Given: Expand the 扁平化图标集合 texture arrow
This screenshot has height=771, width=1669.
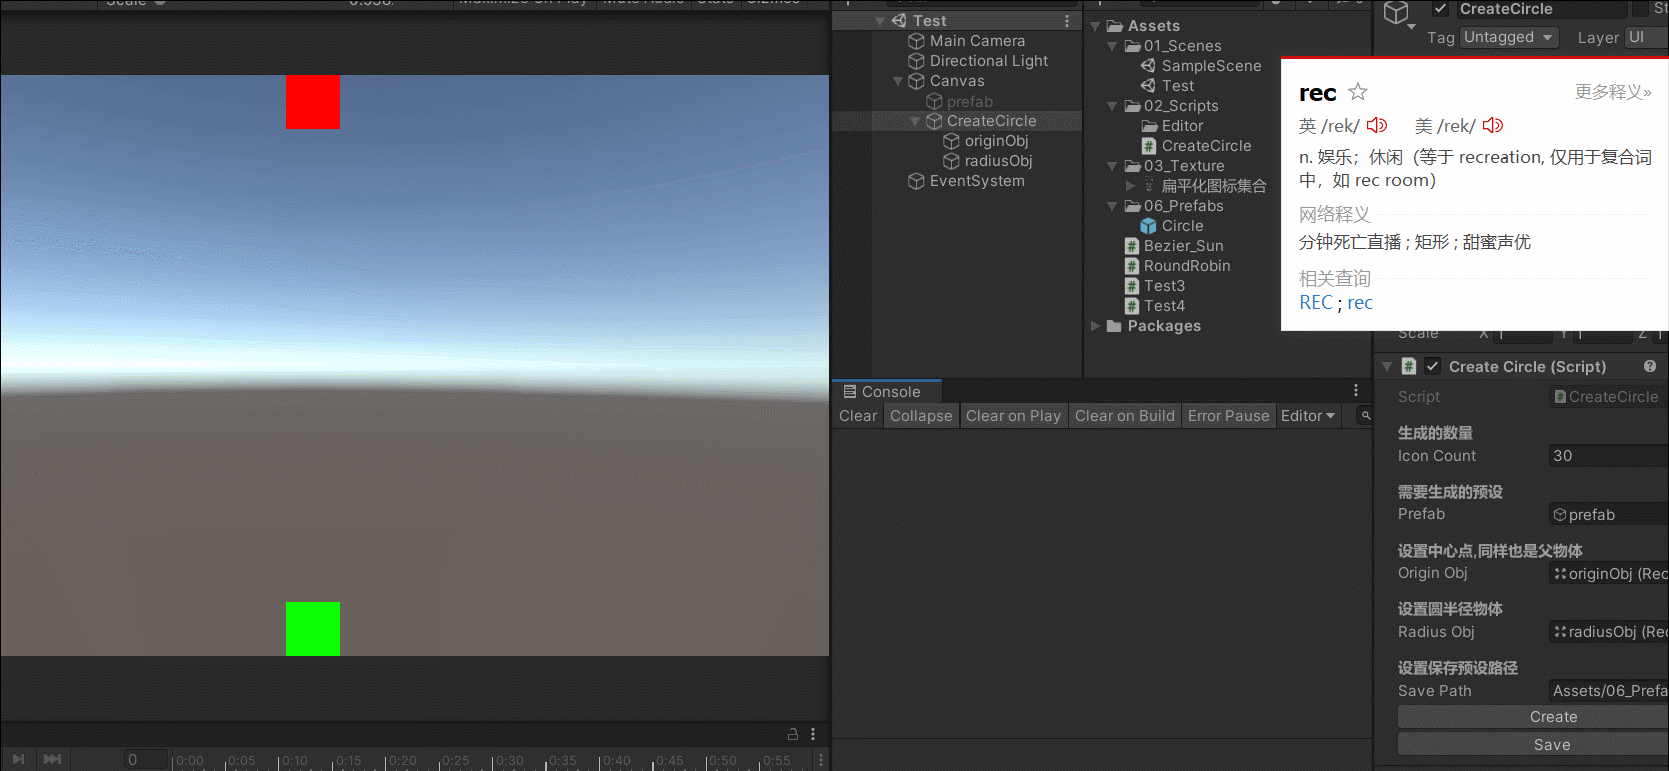Looking at the screenshot, I should coord(1130,186).
